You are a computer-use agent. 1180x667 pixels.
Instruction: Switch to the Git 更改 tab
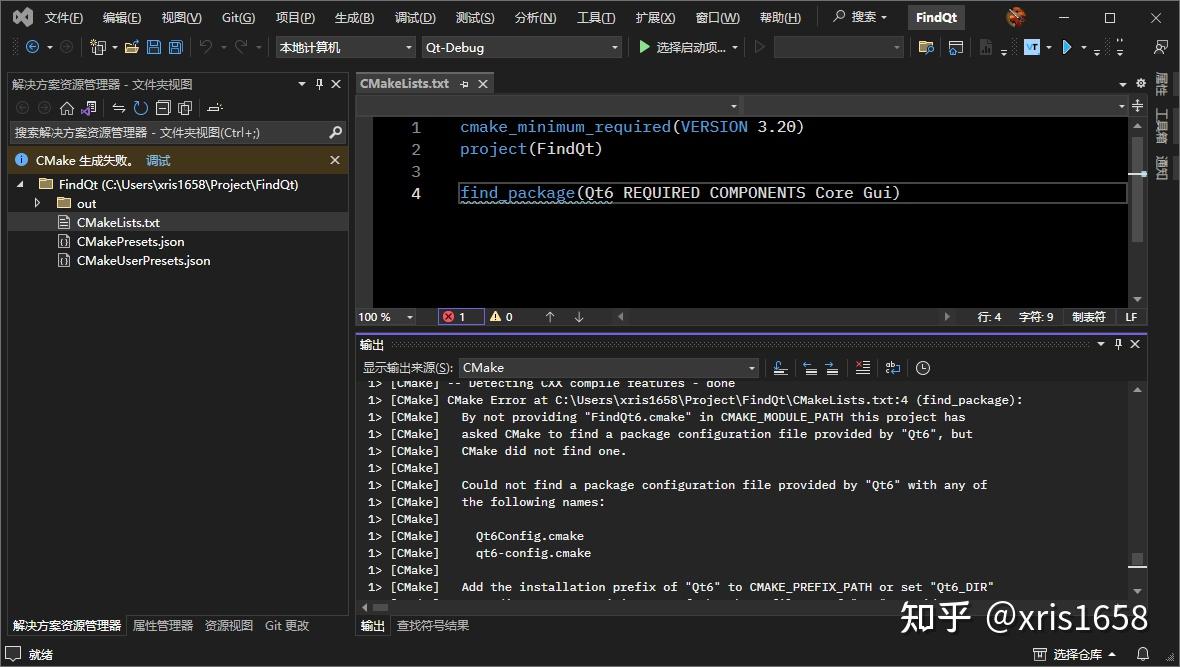pos(287,625)
